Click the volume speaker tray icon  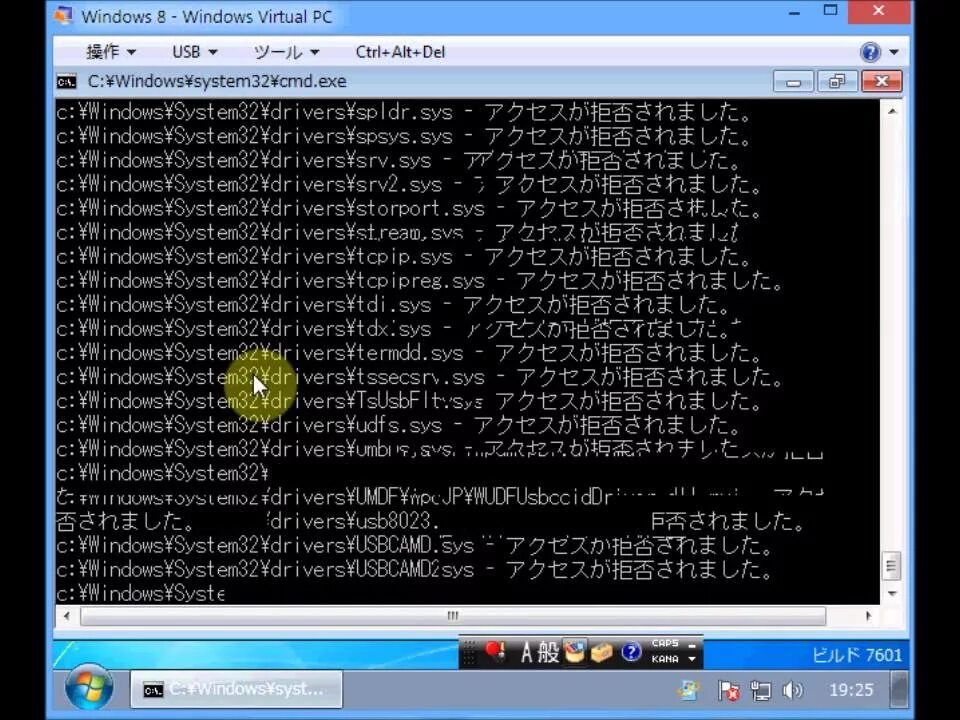(792, 691)
